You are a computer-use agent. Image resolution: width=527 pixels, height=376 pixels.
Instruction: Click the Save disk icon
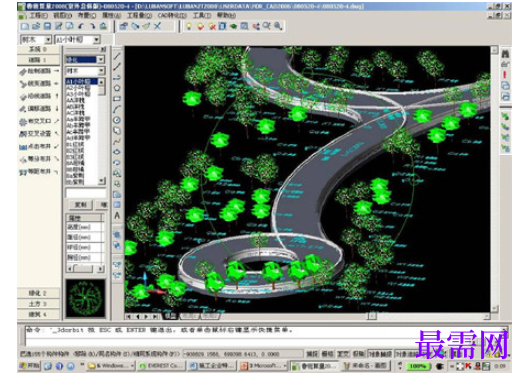(47, 26)
